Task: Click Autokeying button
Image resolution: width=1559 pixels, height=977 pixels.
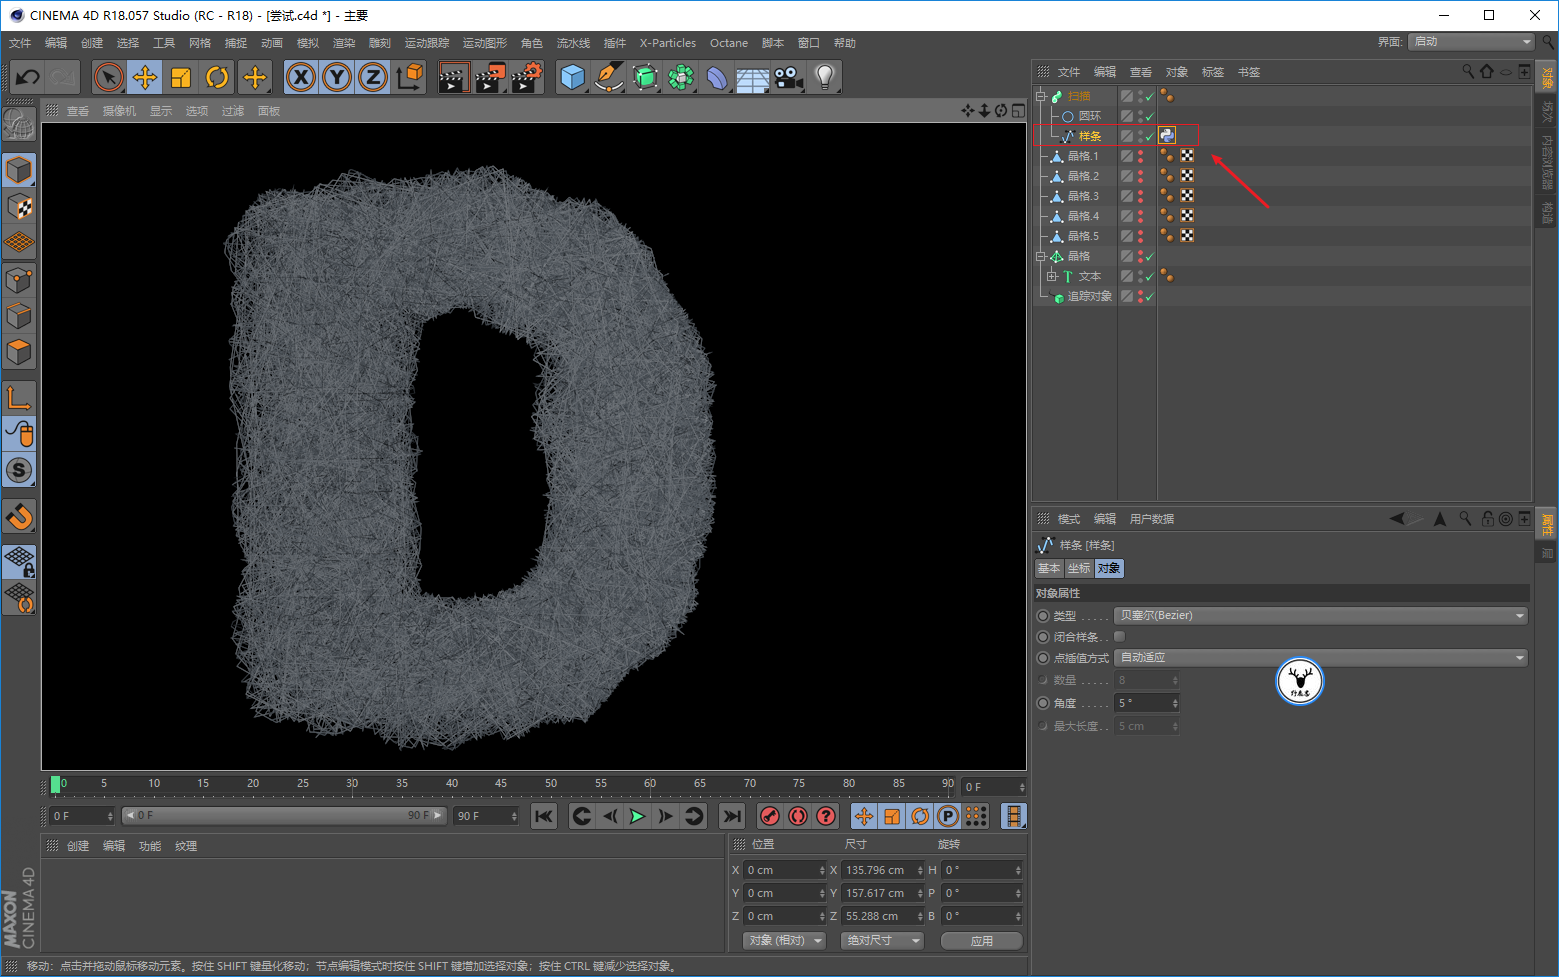Action: pyautogui.click(x=798, y=817)
